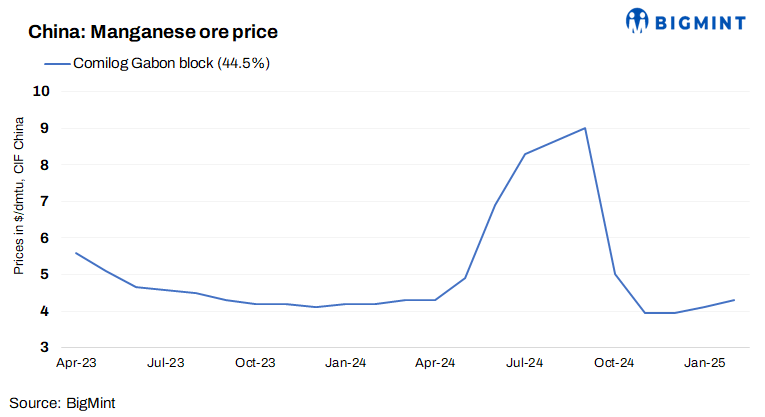This screenshot has height=417, width=765.
Task: Click the Jul-24 x-axis label
Action: pyautogui.click(x=524, y=363)
